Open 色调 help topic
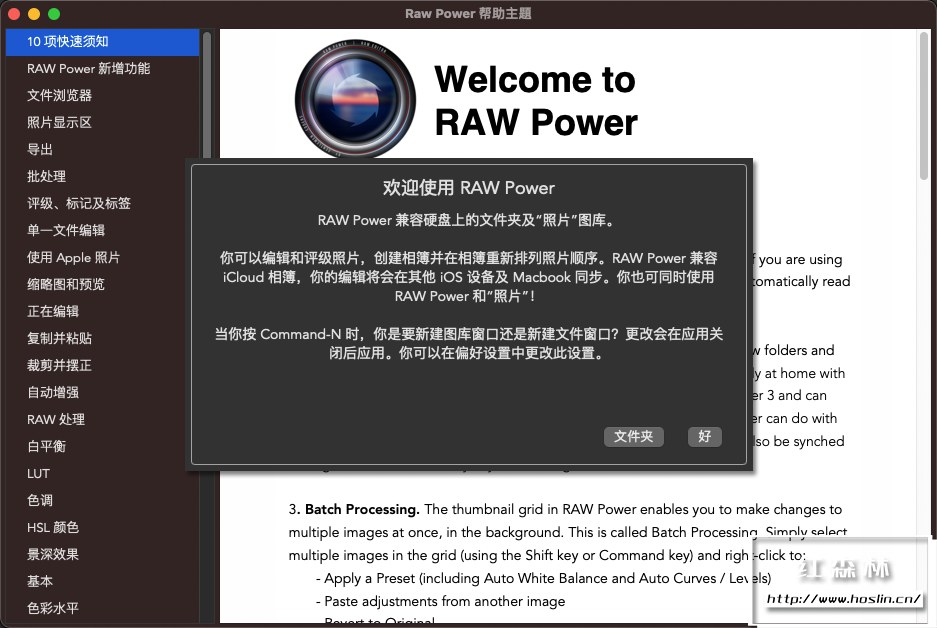The width and height of the screenshot is (937, 628). tap(102, 500)
